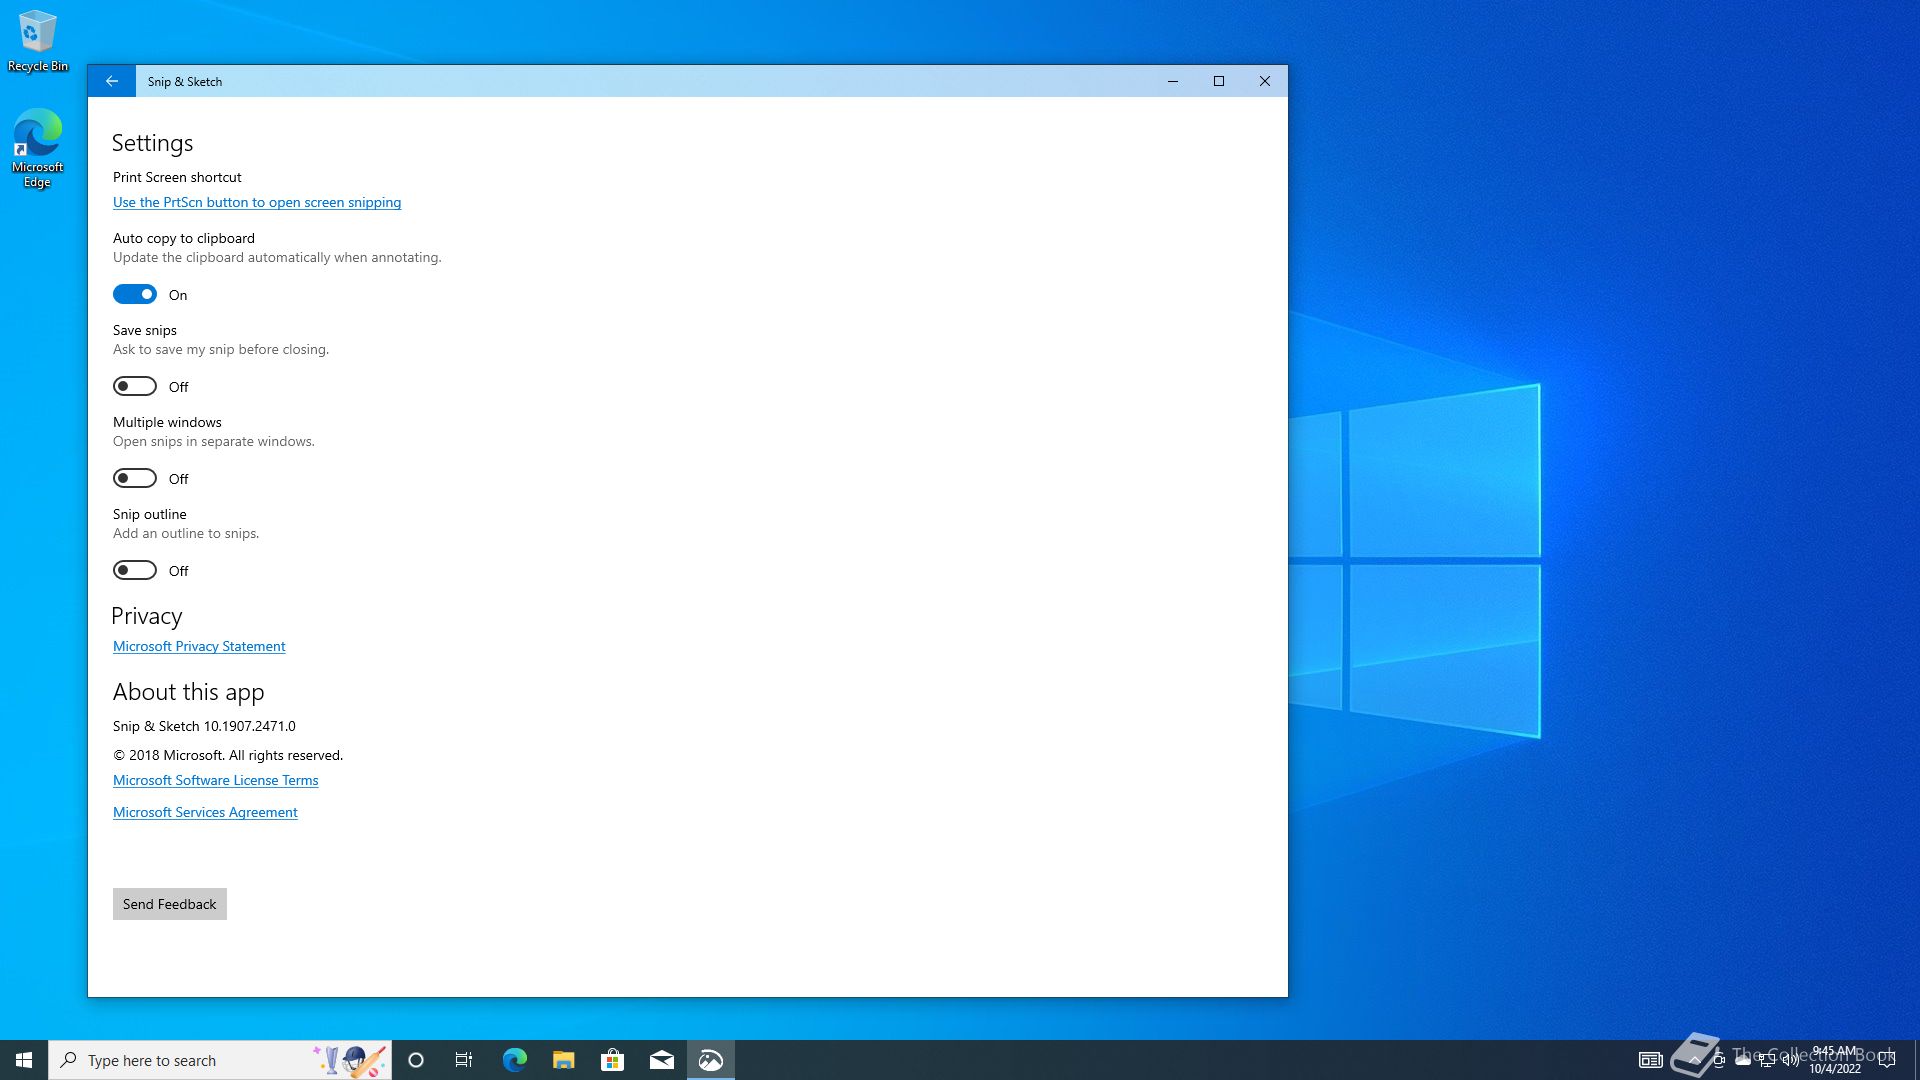Open Cortana from the taskbar
The image size is (1920, 1080).
coord(416,1060)
